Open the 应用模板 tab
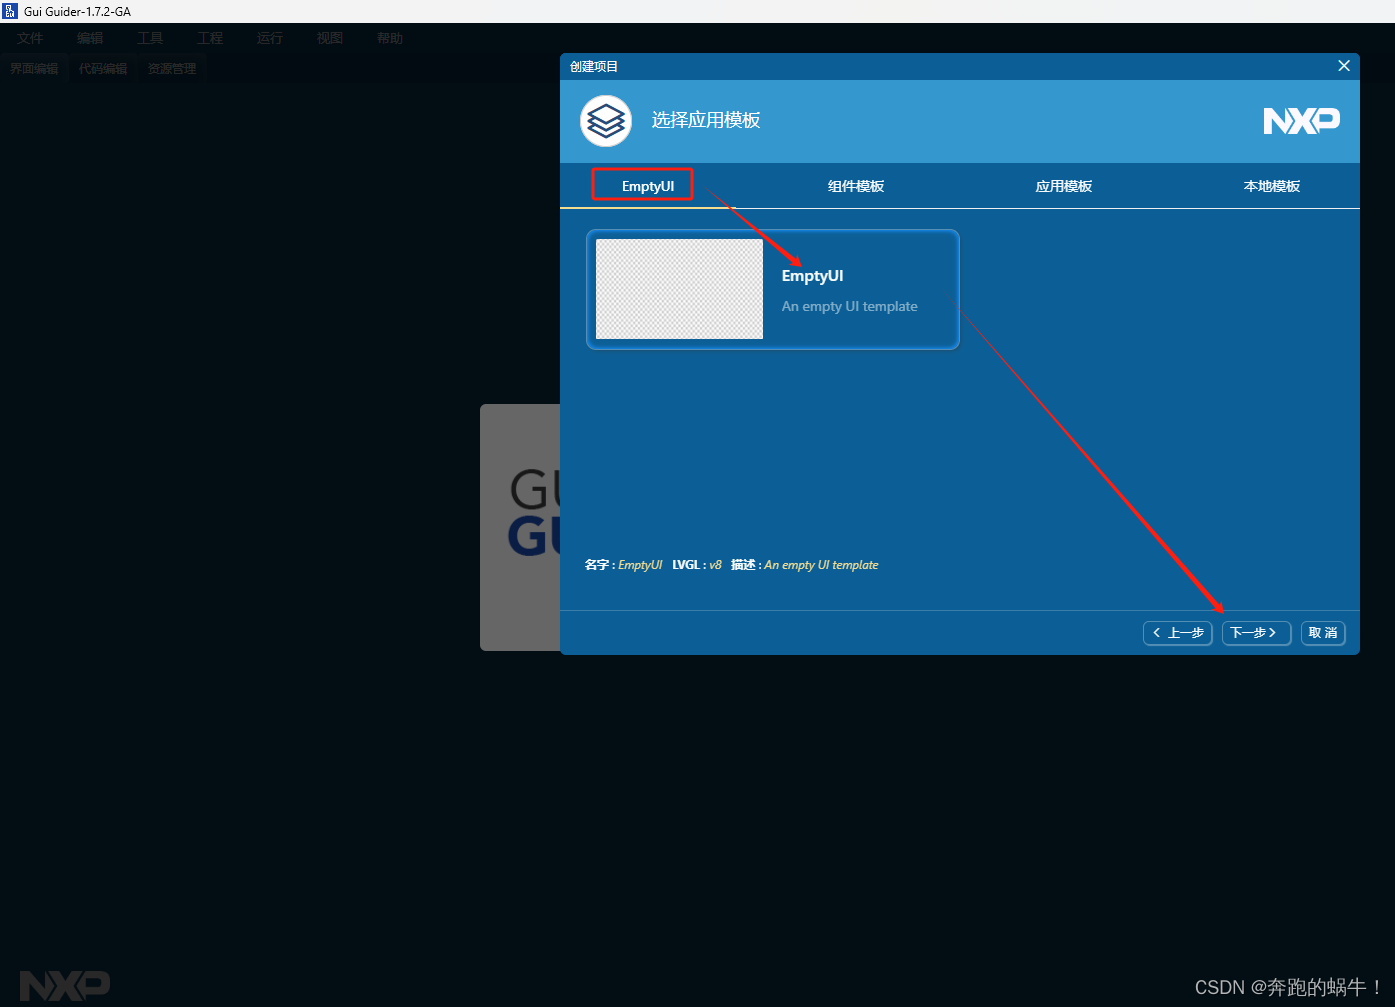The height and width of the screenshot is (1007, 1395). click(1064, 186)
